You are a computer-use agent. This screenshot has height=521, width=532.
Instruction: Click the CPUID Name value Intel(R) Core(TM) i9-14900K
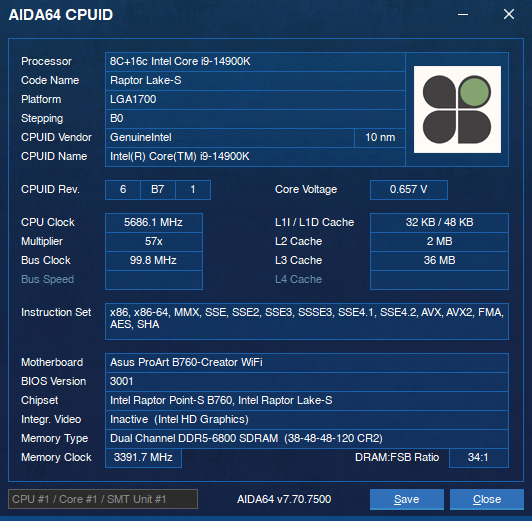[255, 156]
